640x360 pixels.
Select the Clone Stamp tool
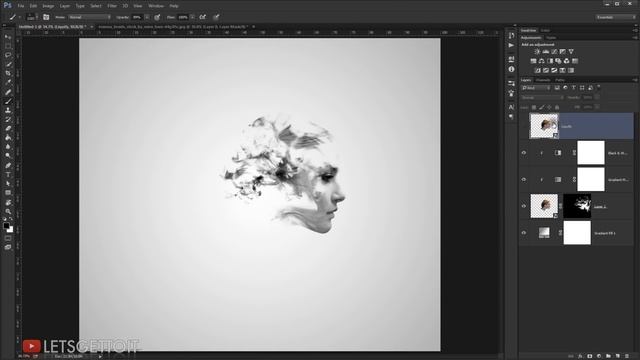(x=8, y=110)
